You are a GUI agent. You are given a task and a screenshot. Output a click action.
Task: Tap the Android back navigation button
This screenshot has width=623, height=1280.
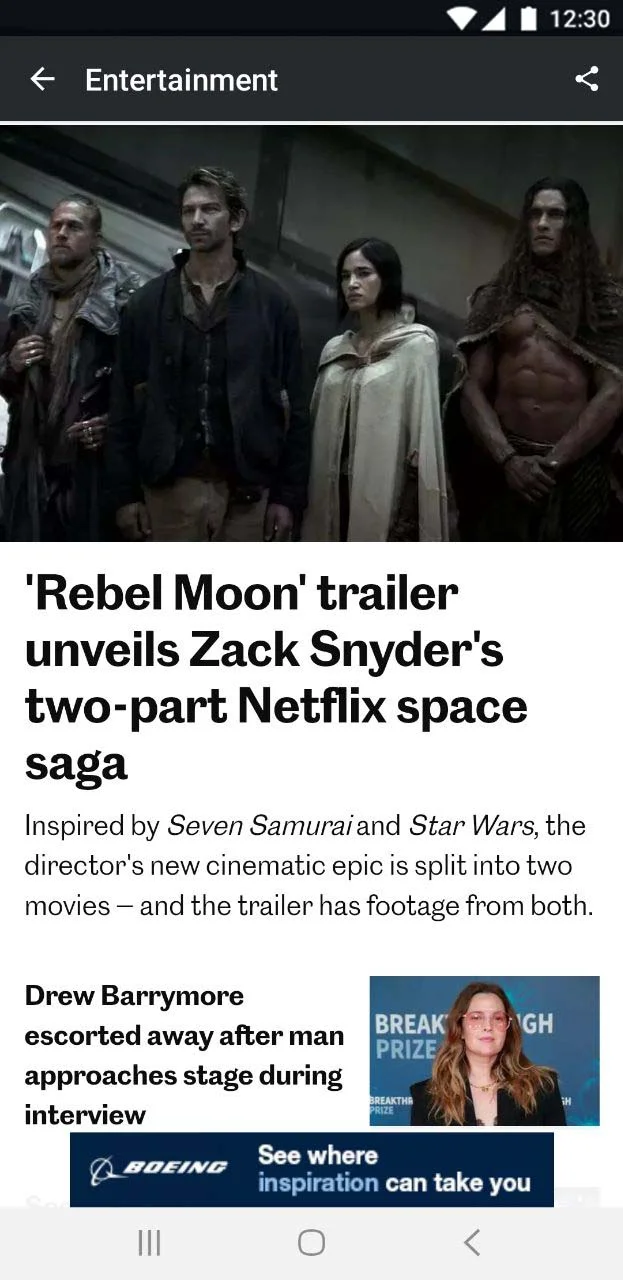pos(472,1242)
